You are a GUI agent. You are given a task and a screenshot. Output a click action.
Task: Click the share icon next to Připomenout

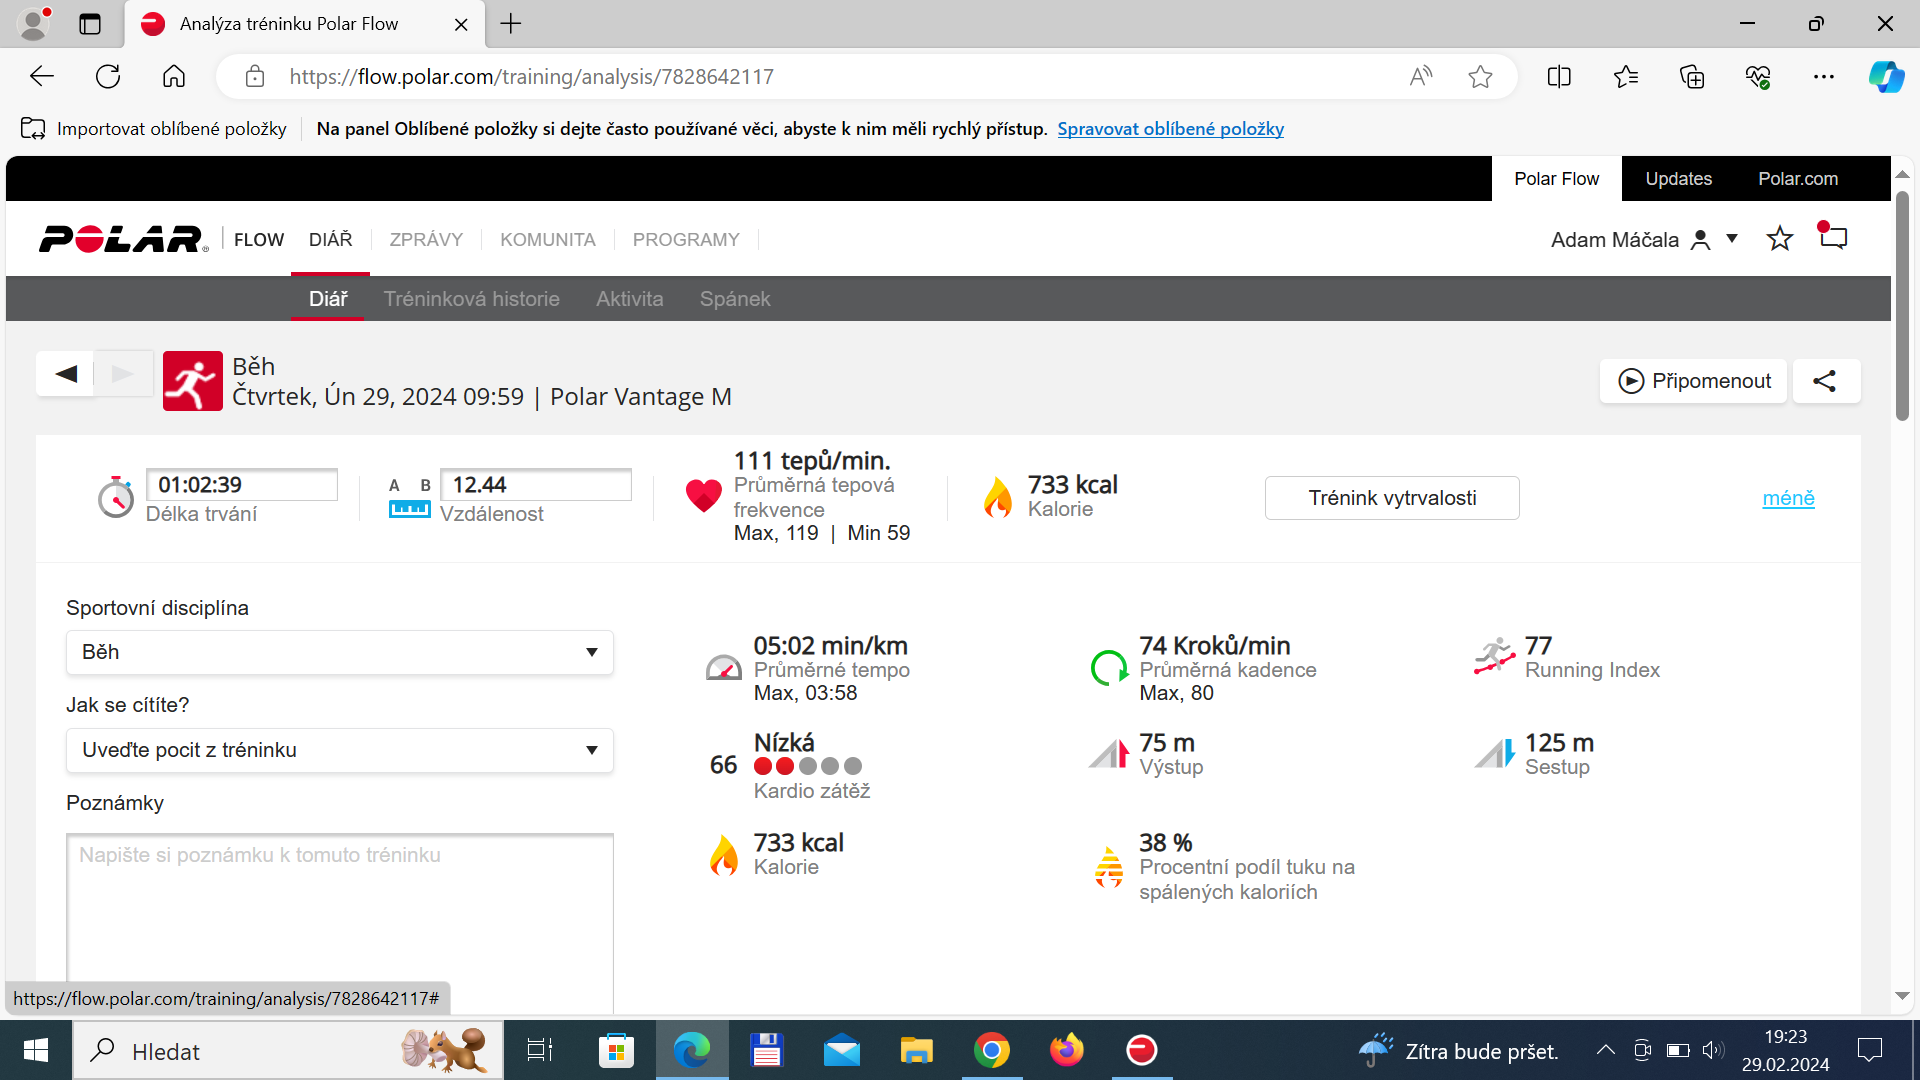tap(1825, 381)
